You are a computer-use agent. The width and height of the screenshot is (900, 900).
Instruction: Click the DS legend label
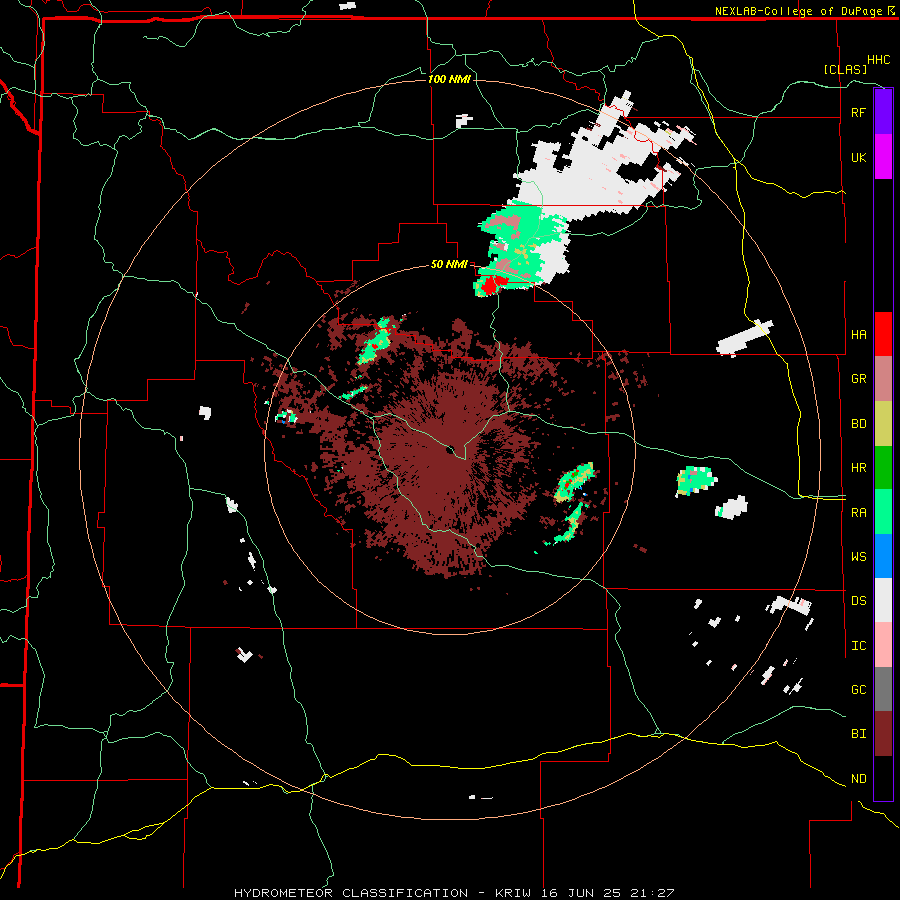click(x=858, y=601)
